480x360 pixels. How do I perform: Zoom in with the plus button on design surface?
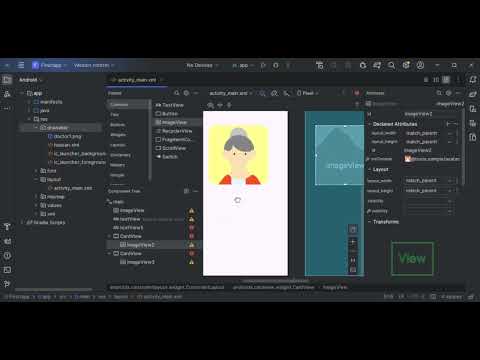(353, 242)
